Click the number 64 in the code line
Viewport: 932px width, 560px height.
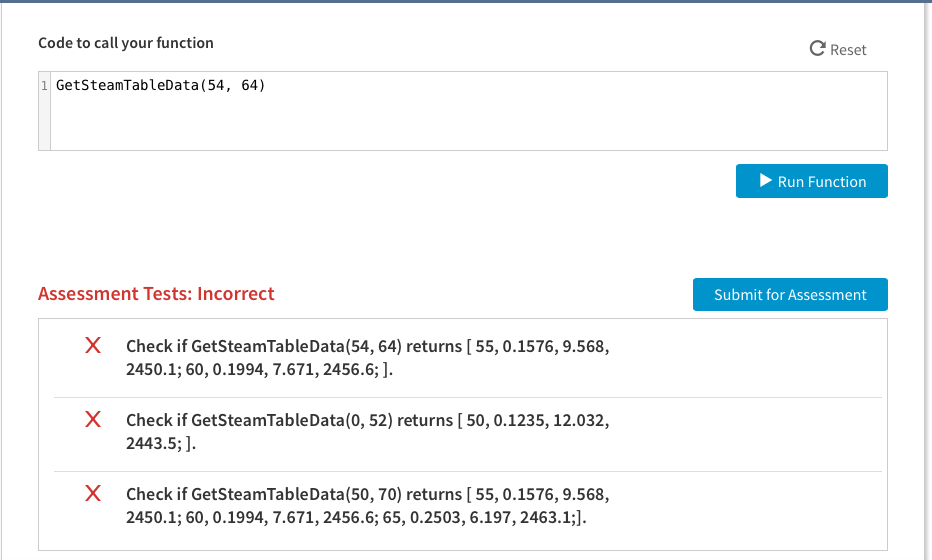pos(249,86)
